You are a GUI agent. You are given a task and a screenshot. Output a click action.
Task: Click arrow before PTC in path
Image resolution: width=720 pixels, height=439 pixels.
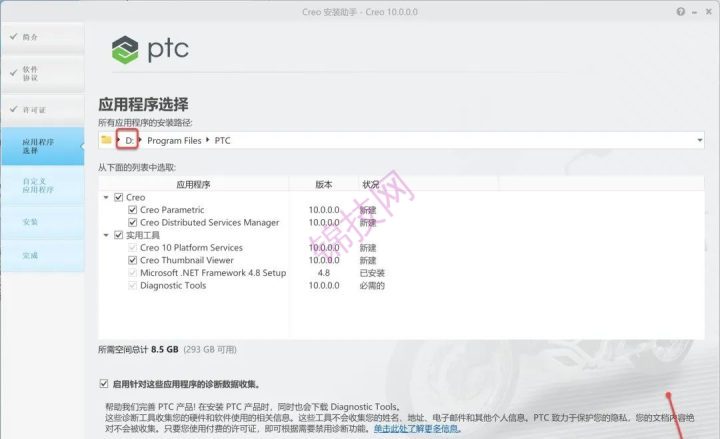[208, 140]
